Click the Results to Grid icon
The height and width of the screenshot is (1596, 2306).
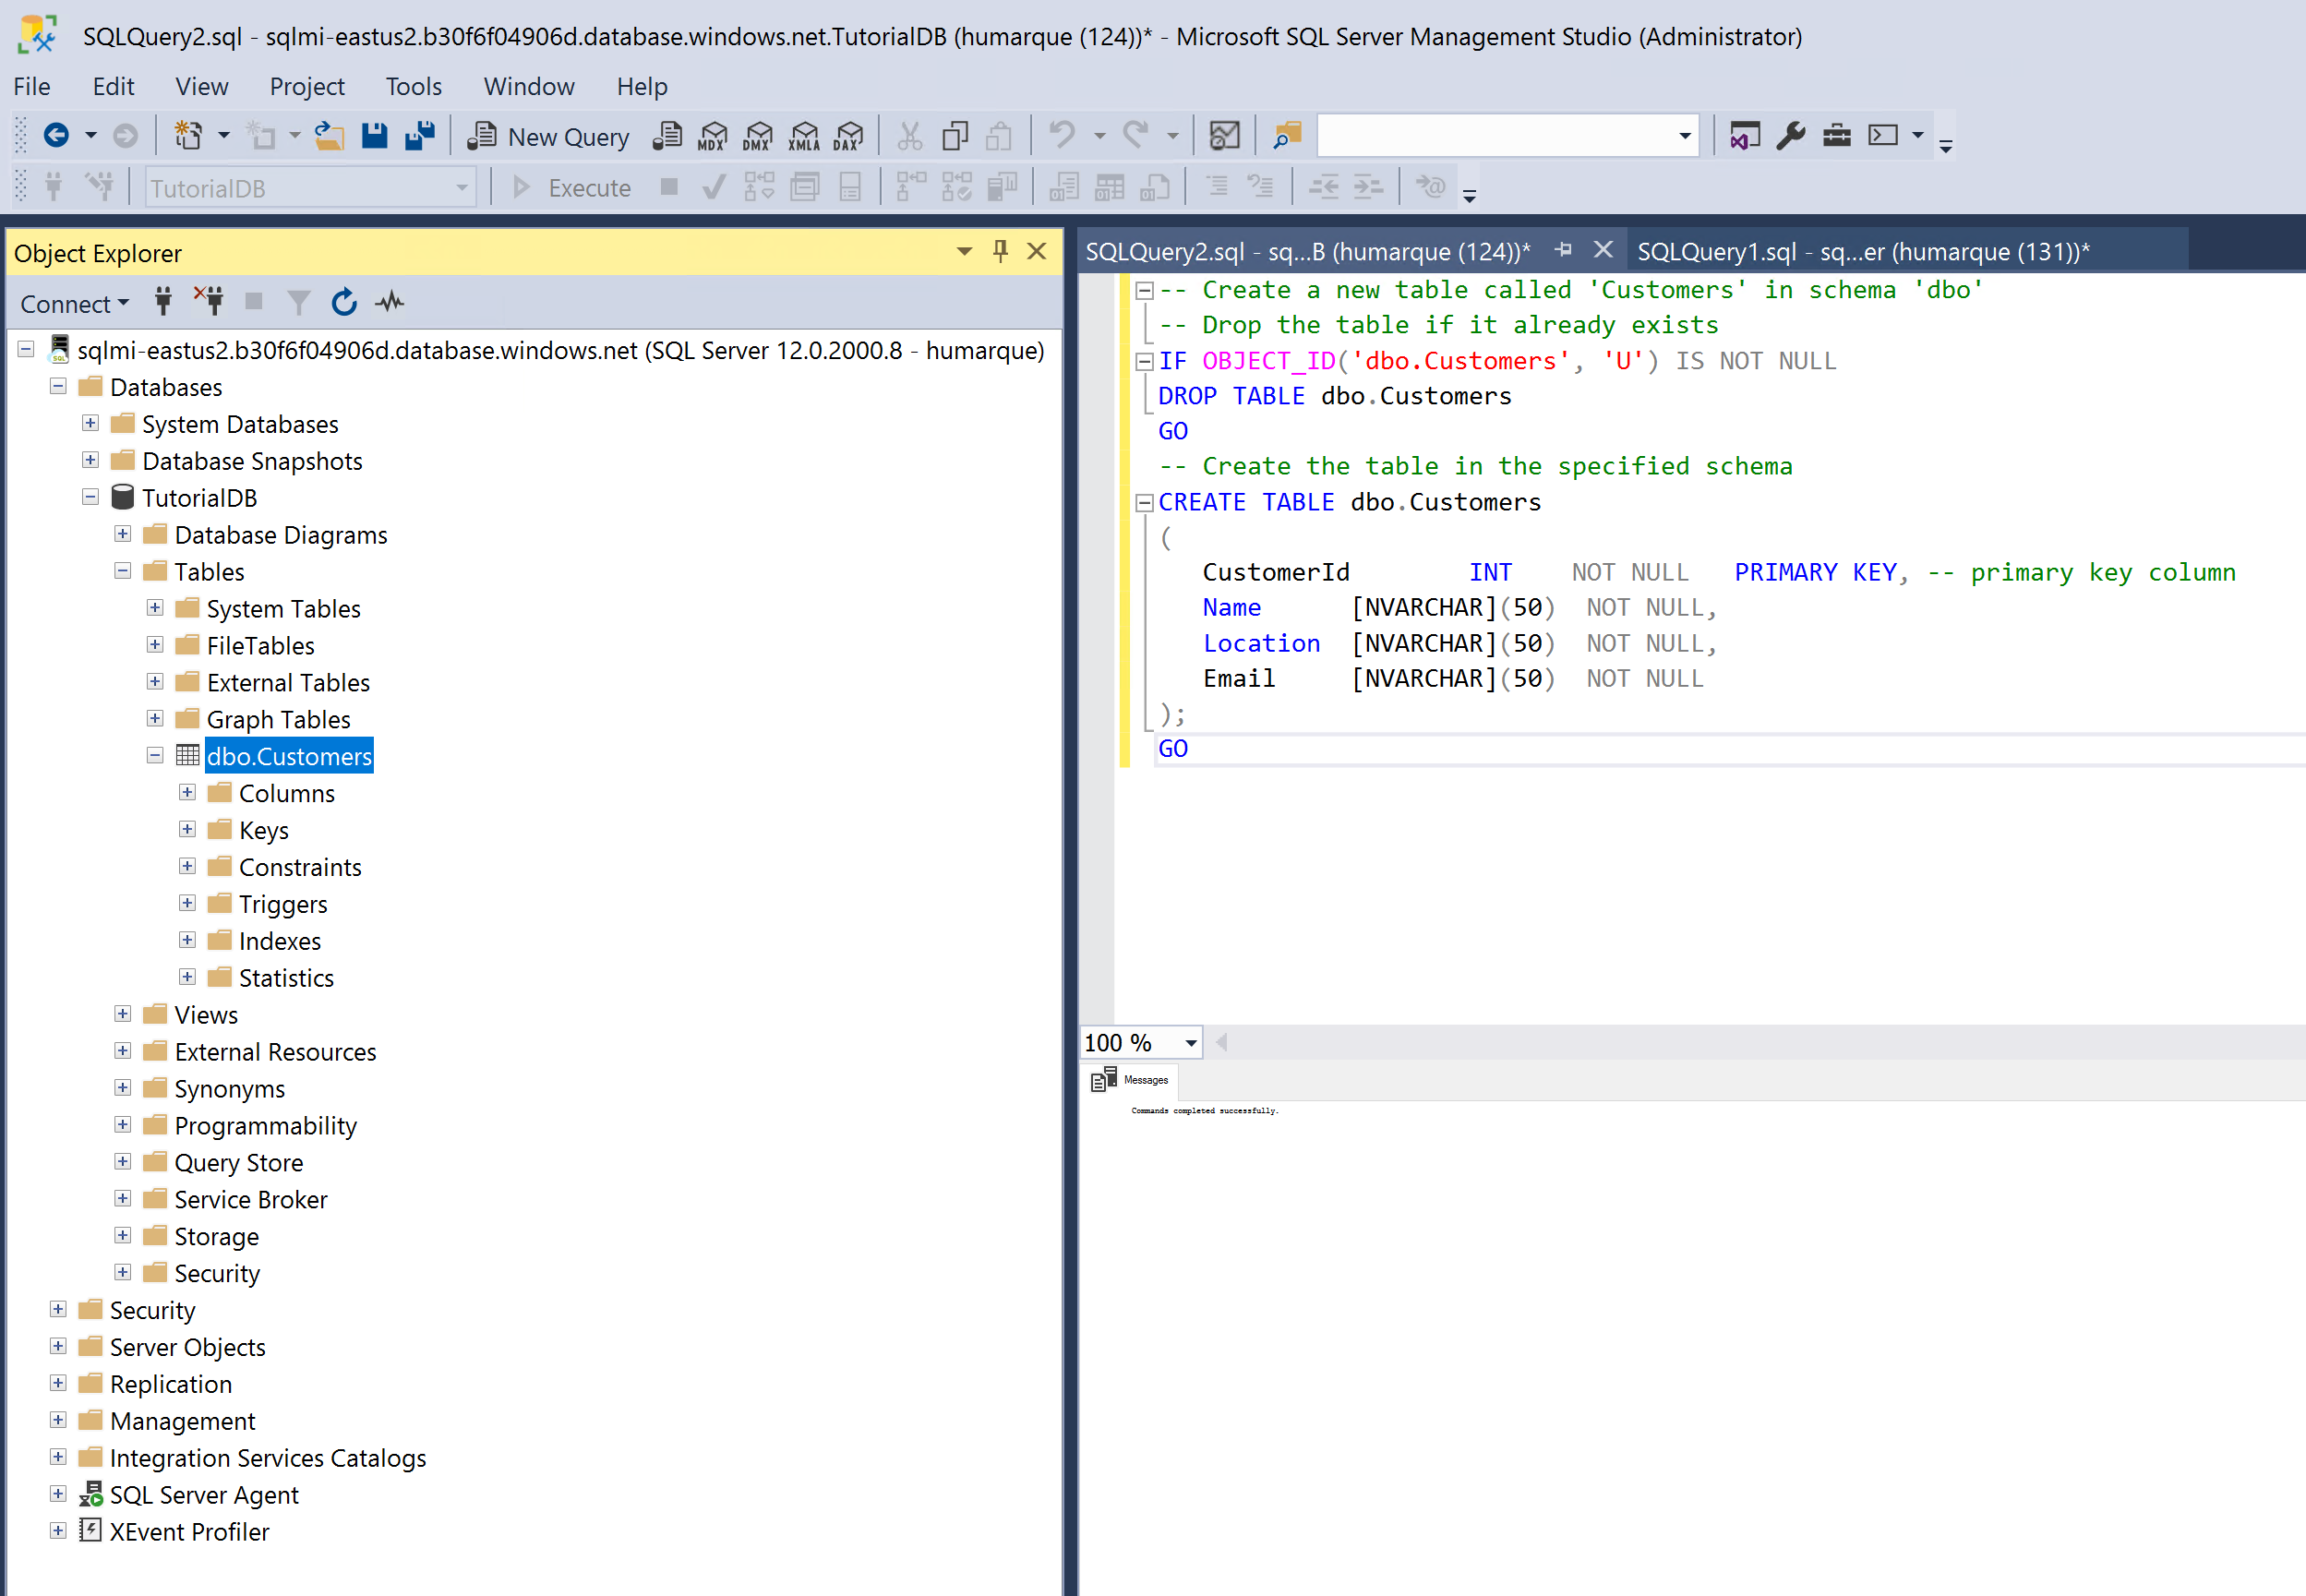pyautogui.click(x=1108, y=187)
